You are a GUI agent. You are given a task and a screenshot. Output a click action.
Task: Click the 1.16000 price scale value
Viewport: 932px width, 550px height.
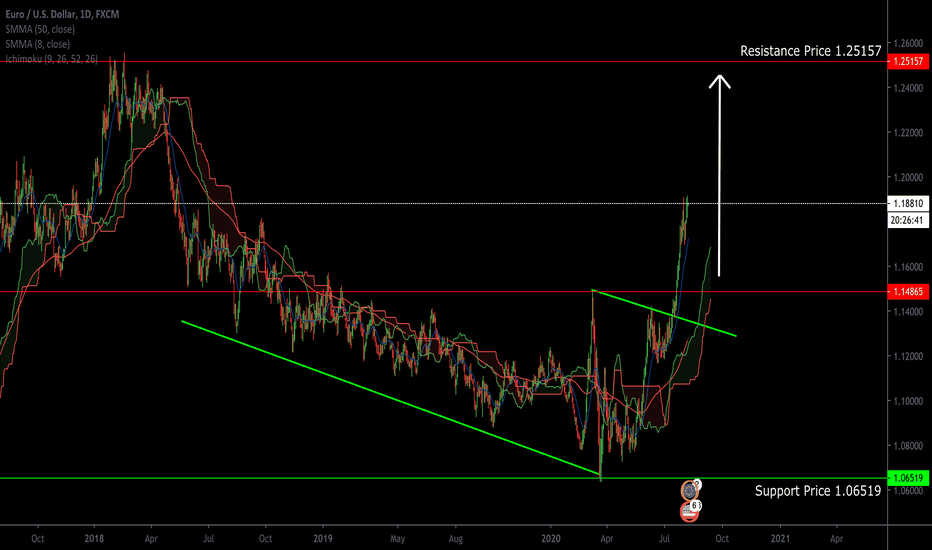(x=909, y=267)
